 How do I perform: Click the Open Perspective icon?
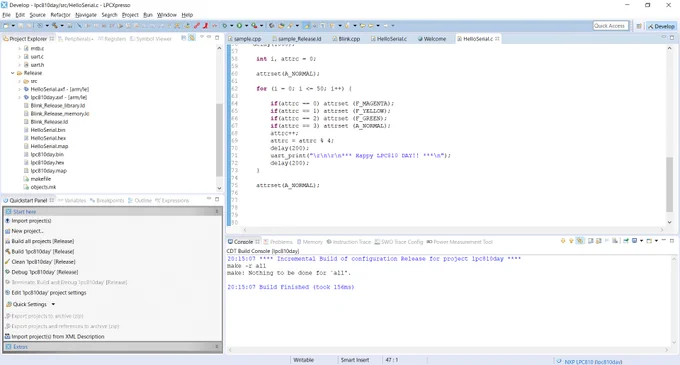coord(639,26)
